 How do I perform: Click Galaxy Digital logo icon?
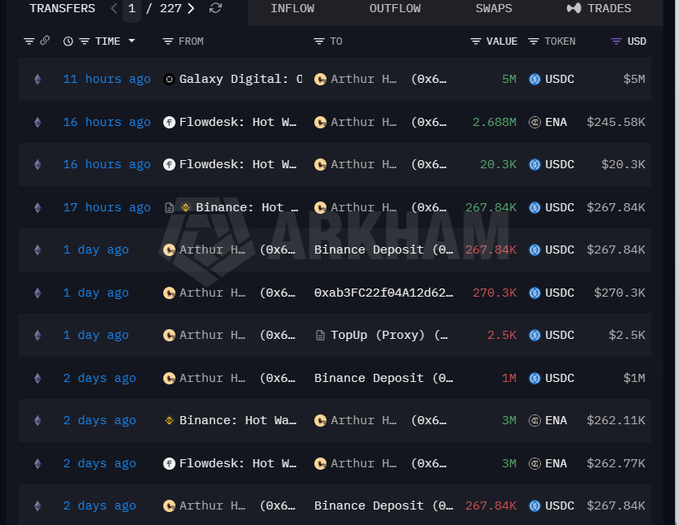point(169,79)
